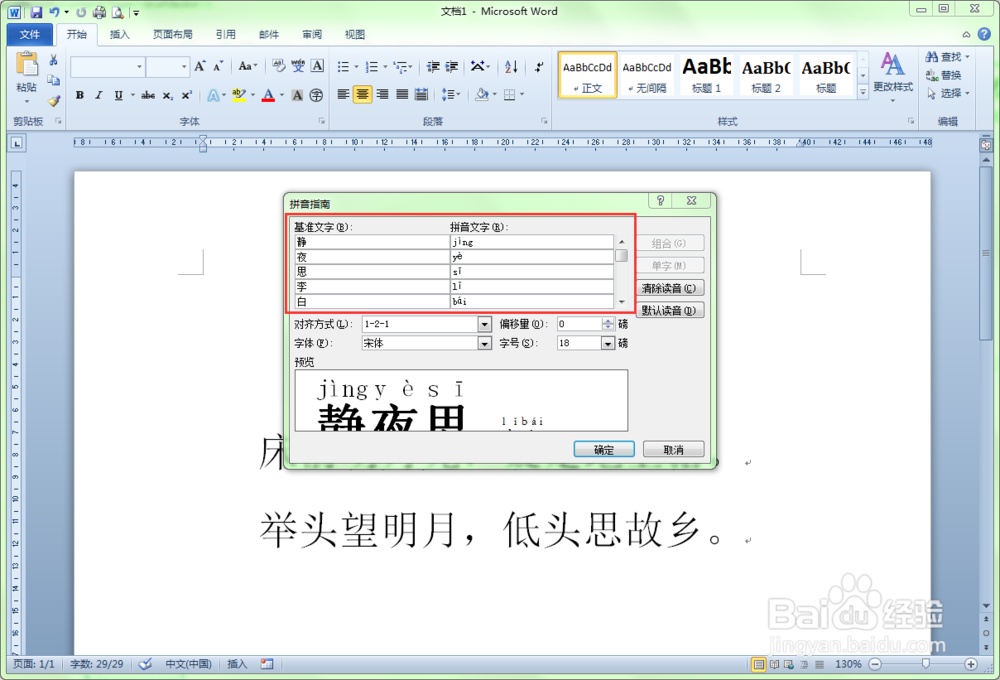This screenshot has width=1000, height=680.
Task: Click the zoom slider handle
Action: tap(925, 664)
